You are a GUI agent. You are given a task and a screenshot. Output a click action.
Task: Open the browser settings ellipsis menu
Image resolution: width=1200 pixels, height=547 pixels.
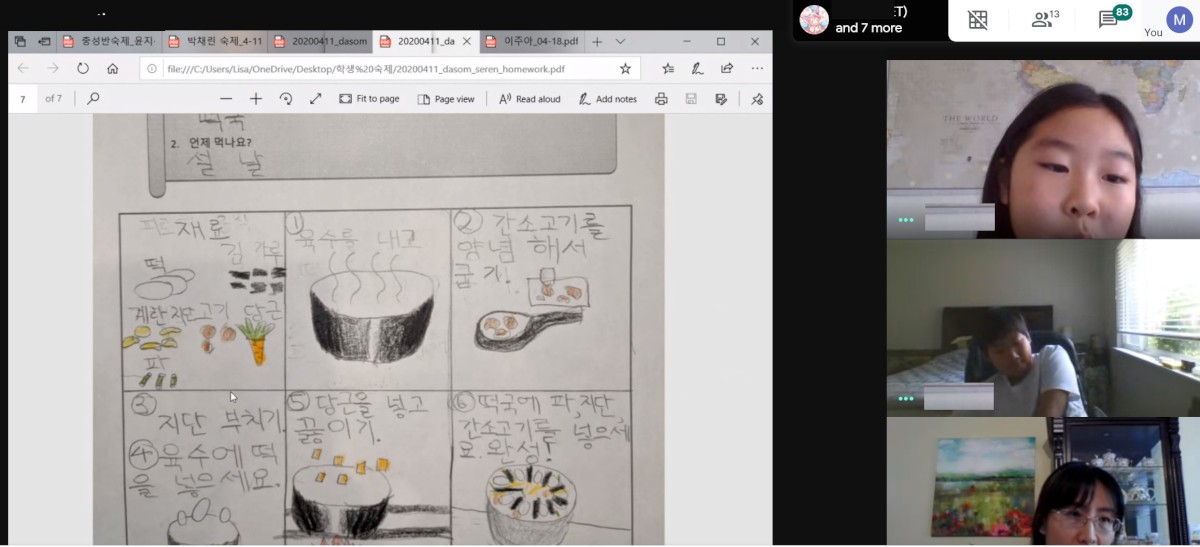click(x=757, y=69)
